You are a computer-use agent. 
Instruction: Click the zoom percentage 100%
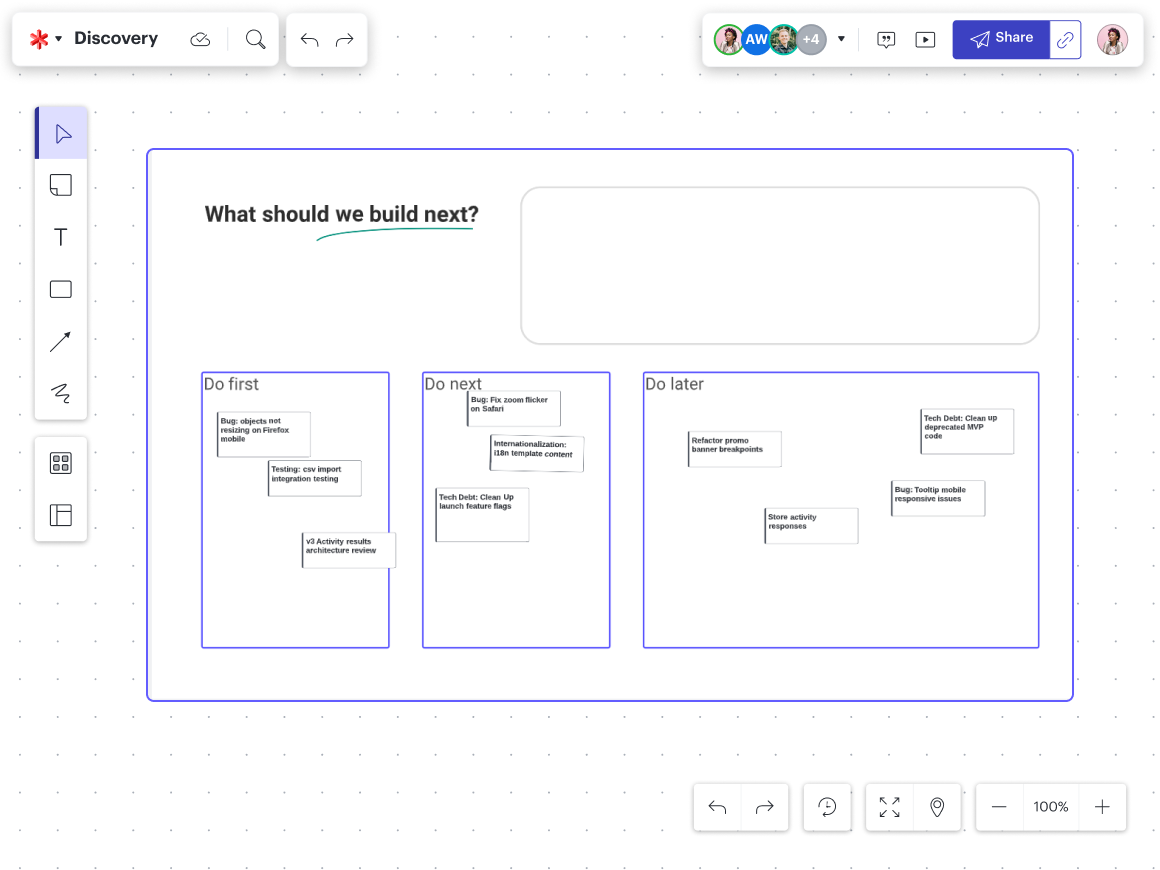pos(1051,807)
